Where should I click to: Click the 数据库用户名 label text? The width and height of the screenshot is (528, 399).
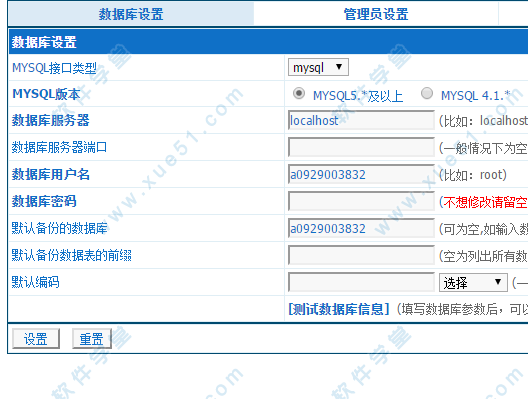click(51, 174)
